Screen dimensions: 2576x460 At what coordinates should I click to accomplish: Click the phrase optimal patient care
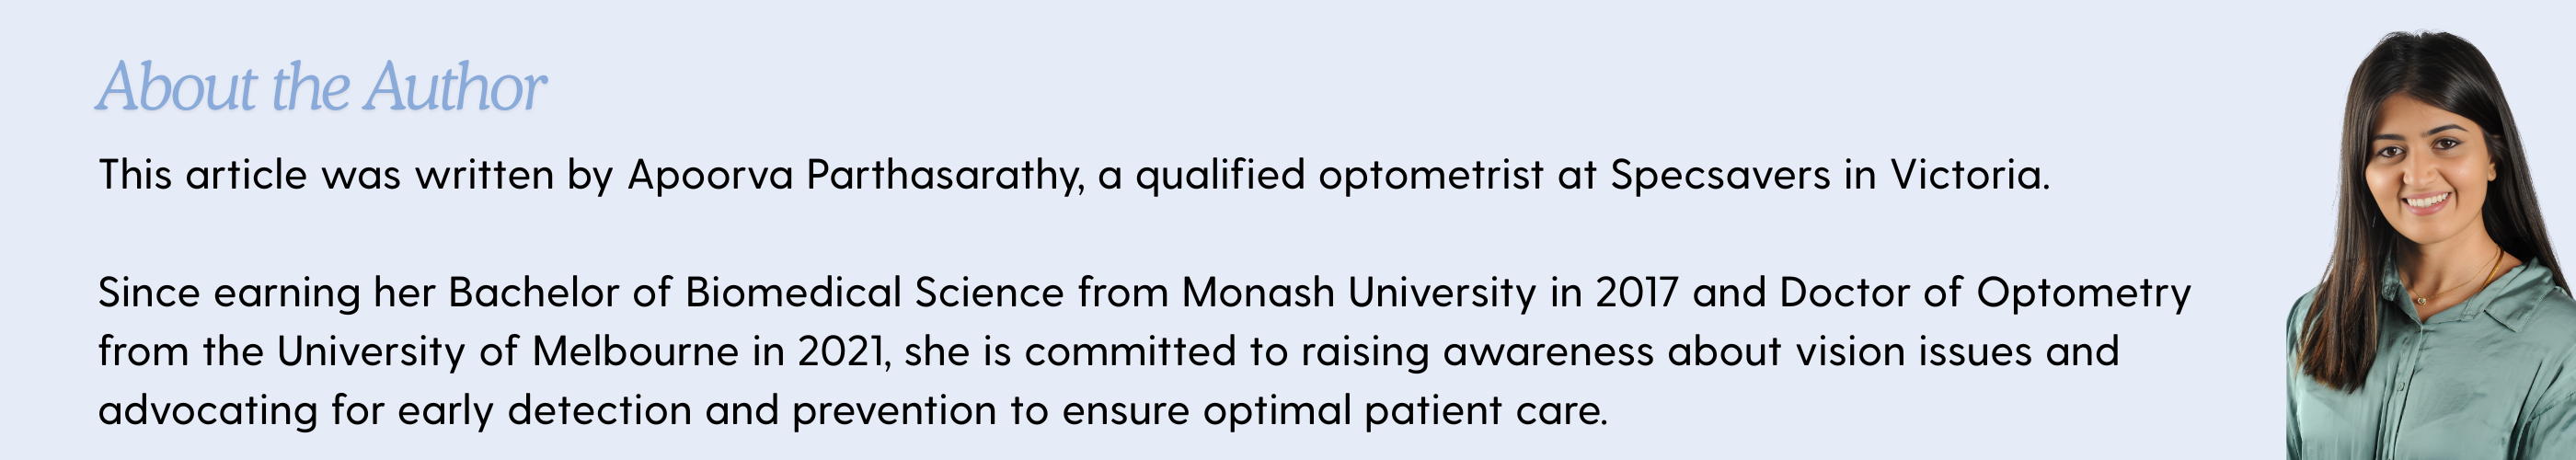[1405, 411]
